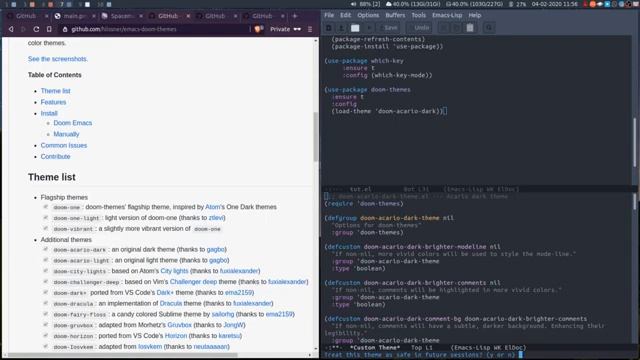Open ztlevi contributor link
The image size is (640, 360).
[216, 218]
